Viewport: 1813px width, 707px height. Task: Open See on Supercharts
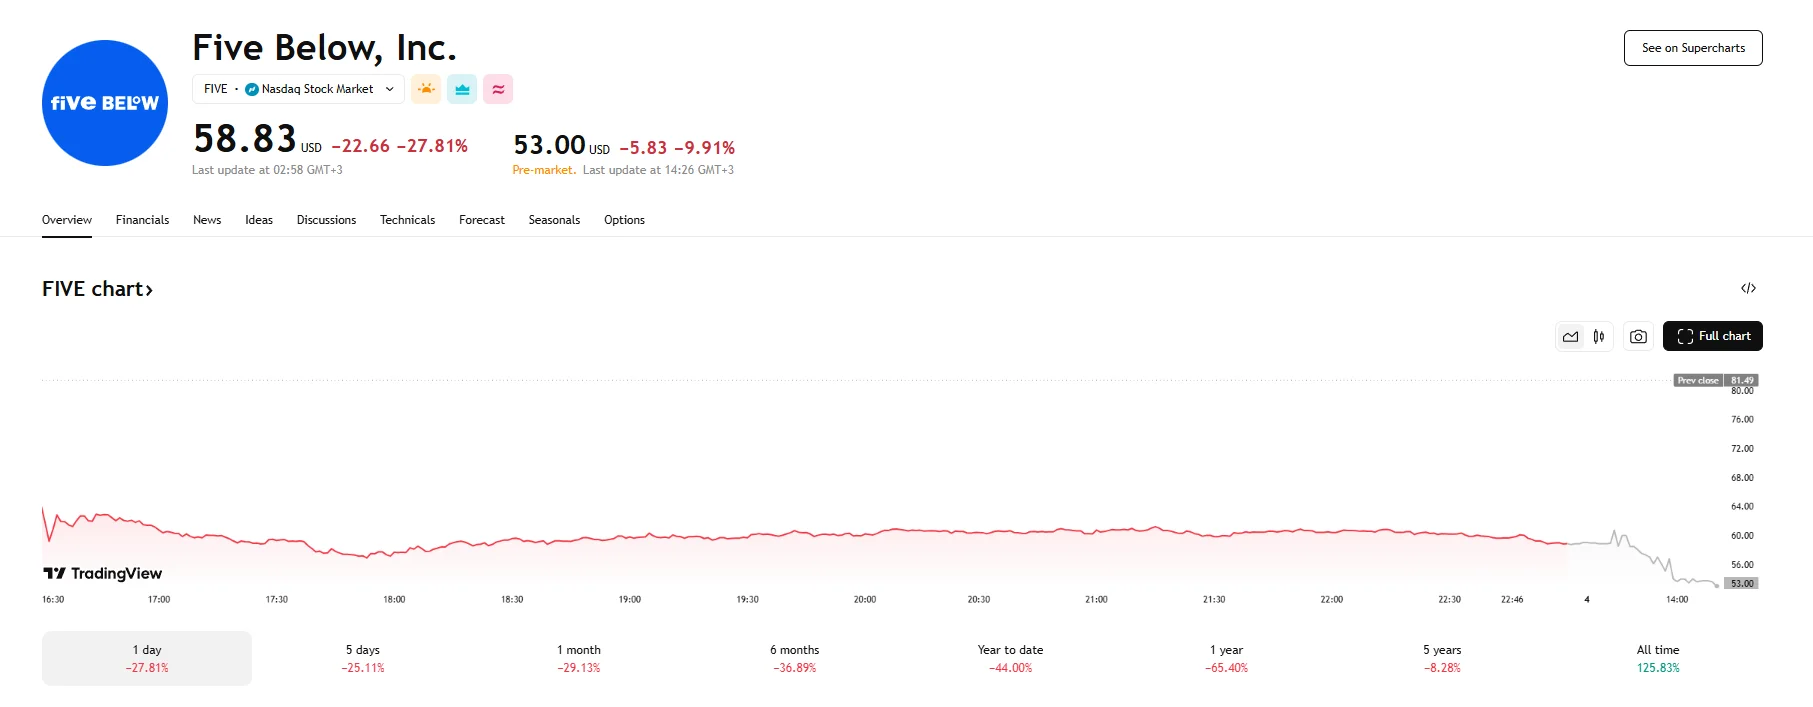point(1692,47)
